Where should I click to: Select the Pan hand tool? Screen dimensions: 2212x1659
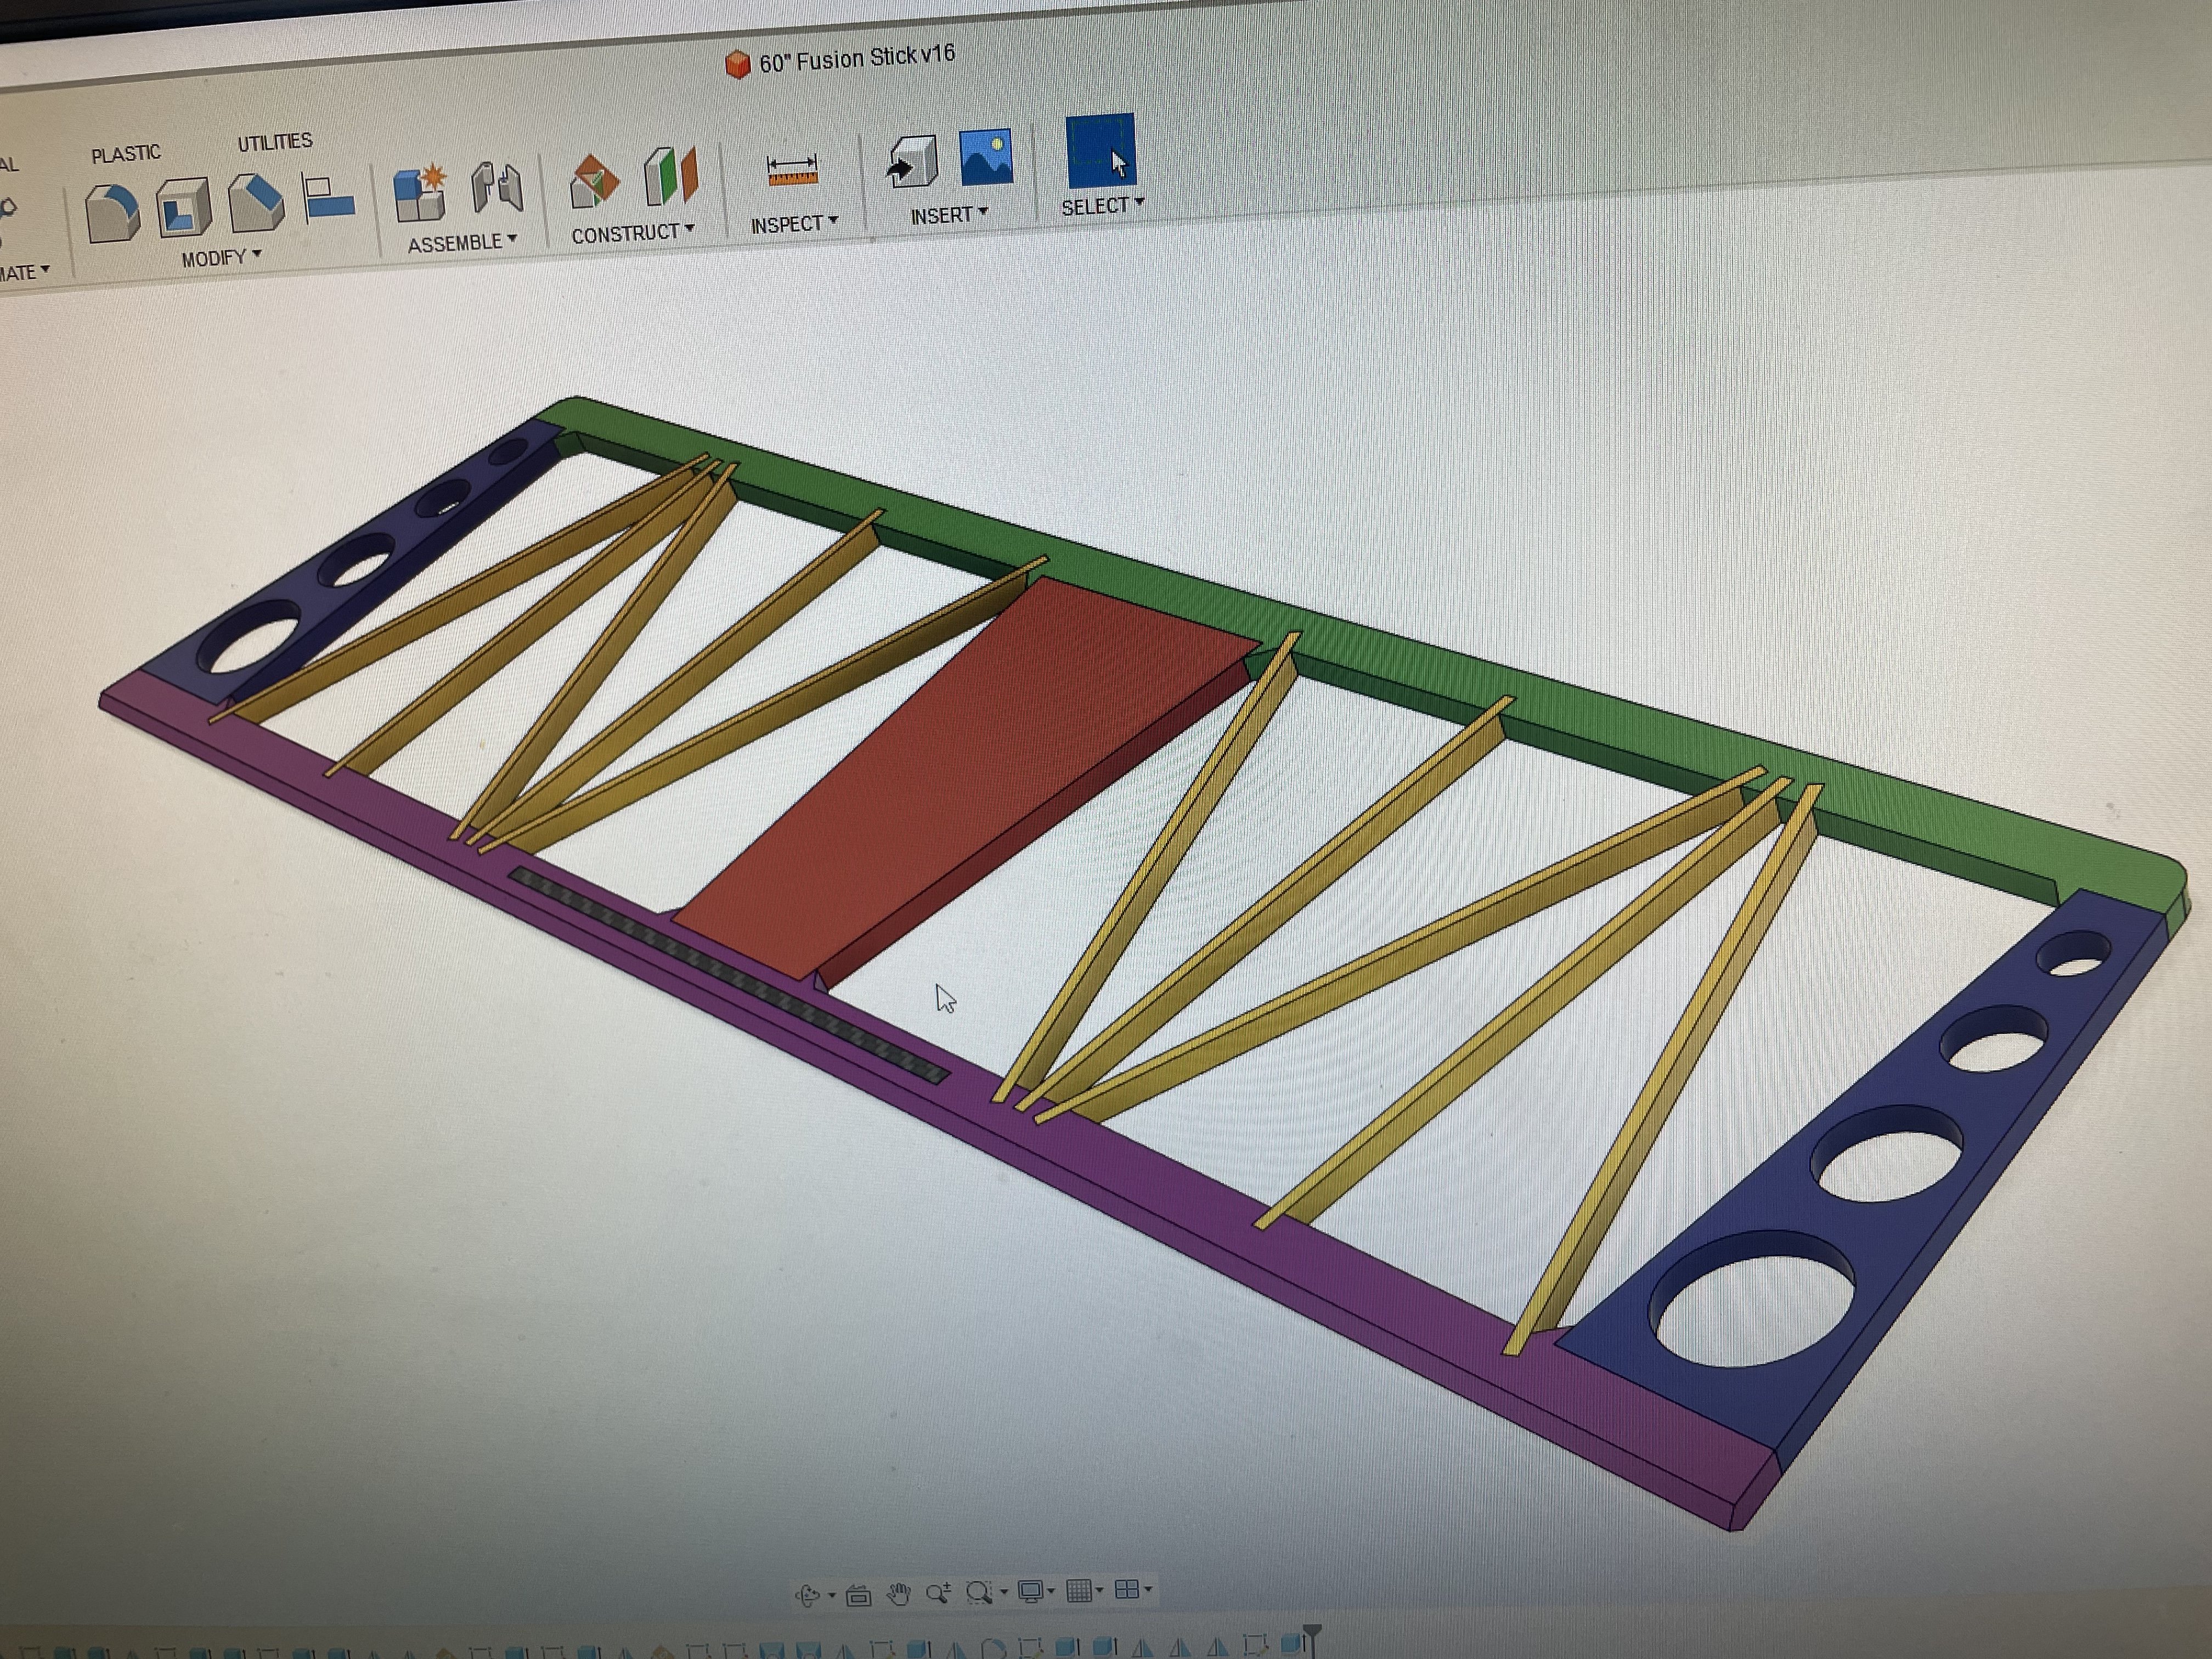click(899, 1595)
